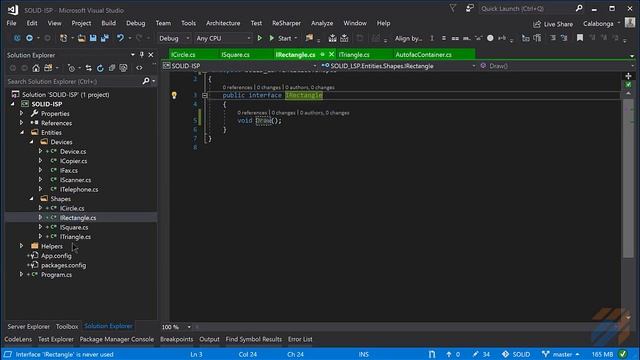Open the Package Manager Console tab

pyautogui.click(x=117, y=339)
